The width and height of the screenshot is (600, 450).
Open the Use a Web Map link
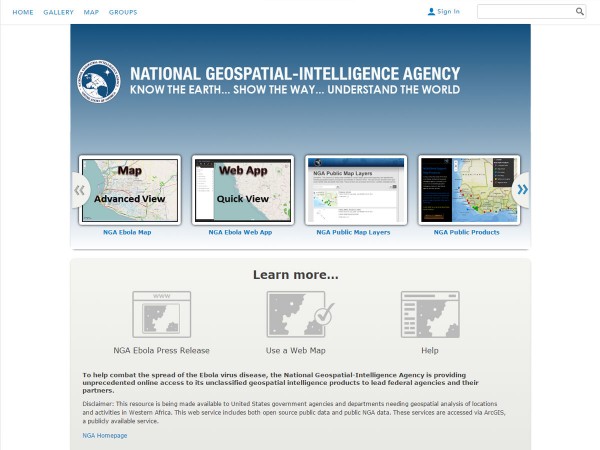click(296, 351)
